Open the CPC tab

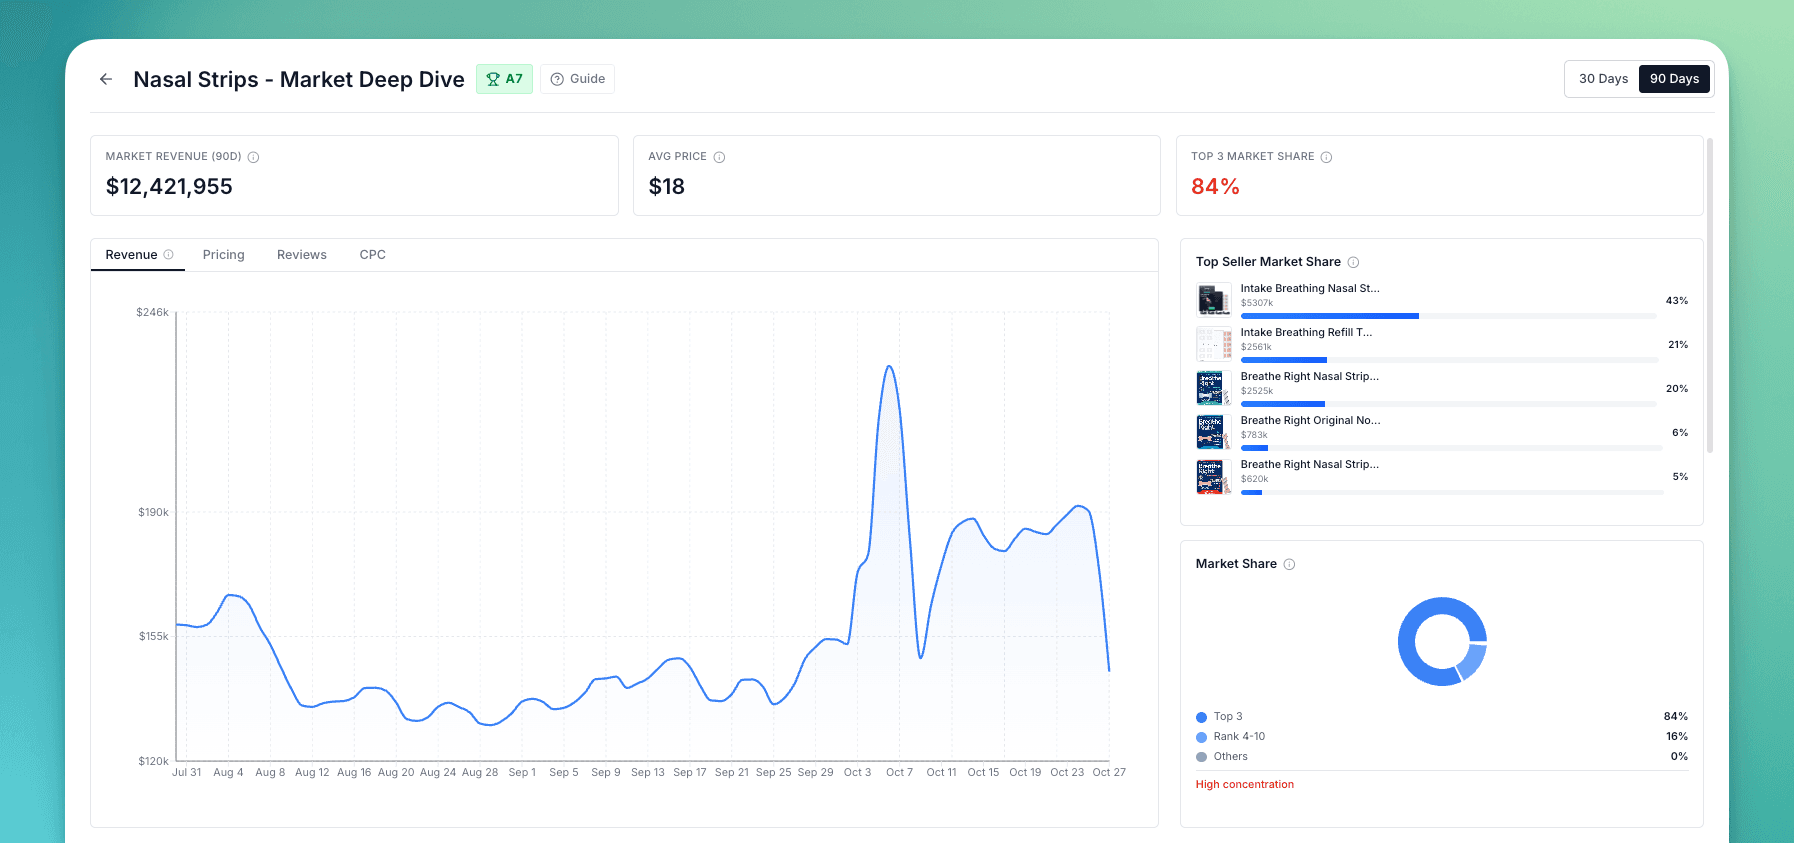pyautogui.click(x=372, y=255)
